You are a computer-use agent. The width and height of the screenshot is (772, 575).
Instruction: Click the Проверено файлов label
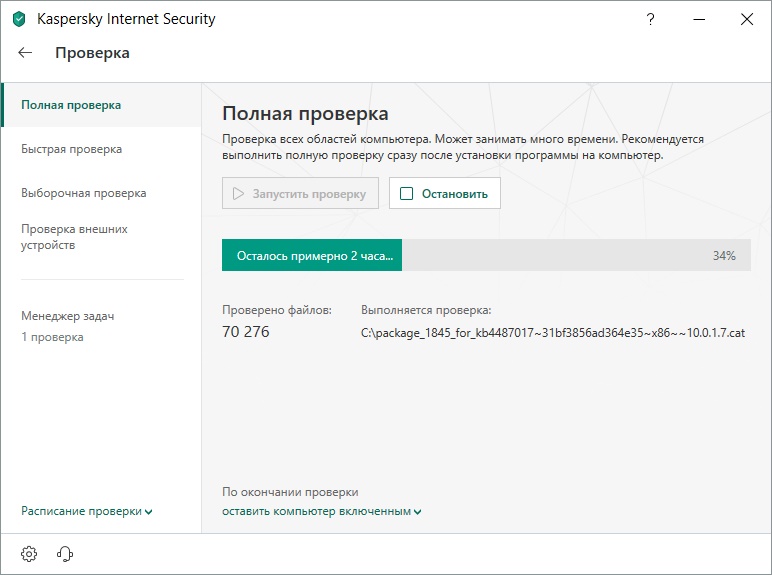277,310
